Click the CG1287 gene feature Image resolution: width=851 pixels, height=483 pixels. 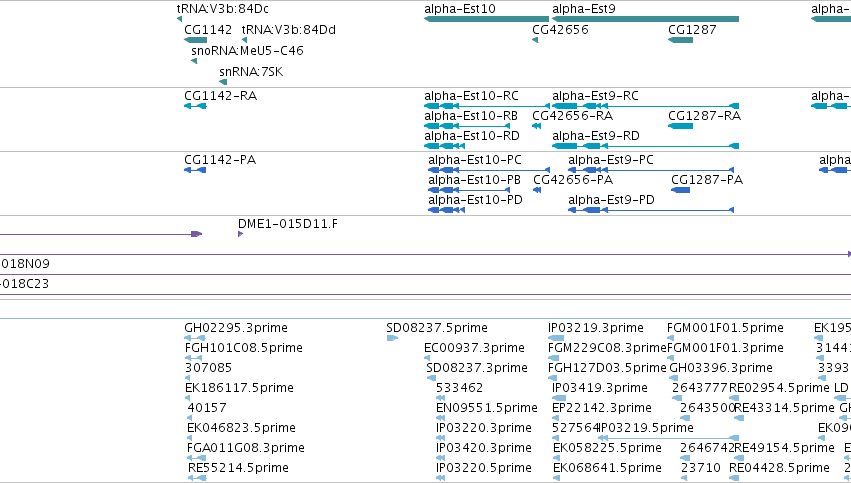coord(681,40)
